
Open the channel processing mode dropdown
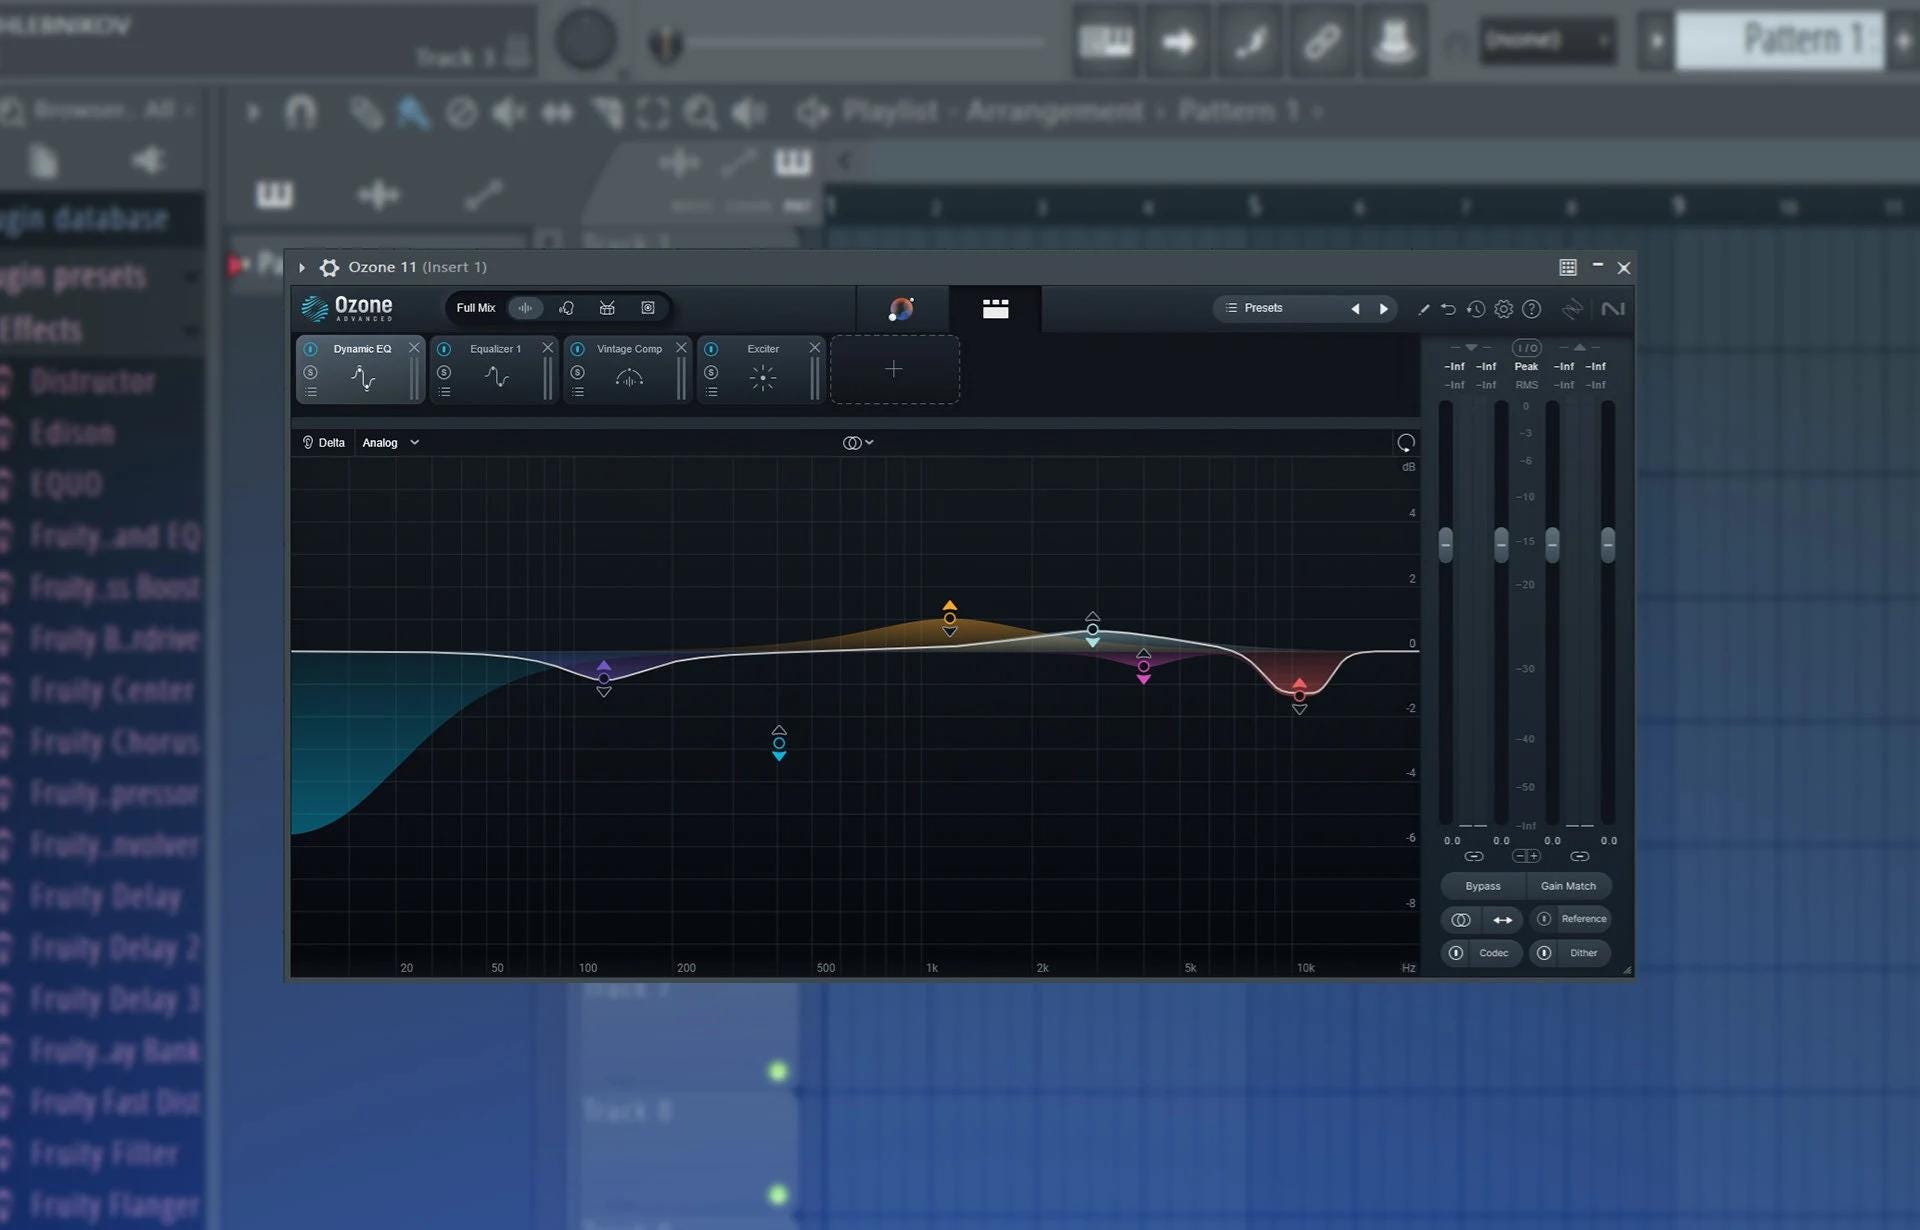click(858, 443)
